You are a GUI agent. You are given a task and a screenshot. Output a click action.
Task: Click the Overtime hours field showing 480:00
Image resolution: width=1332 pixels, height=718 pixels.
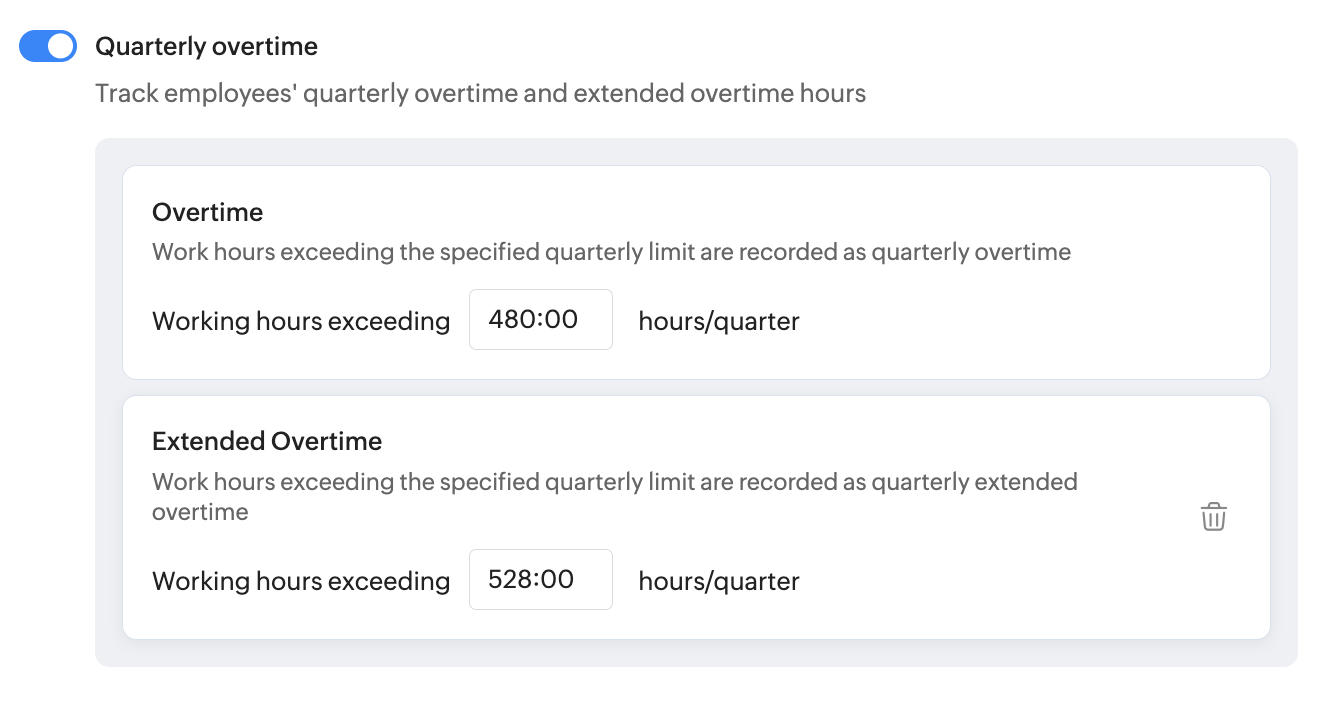pos(540,320)
